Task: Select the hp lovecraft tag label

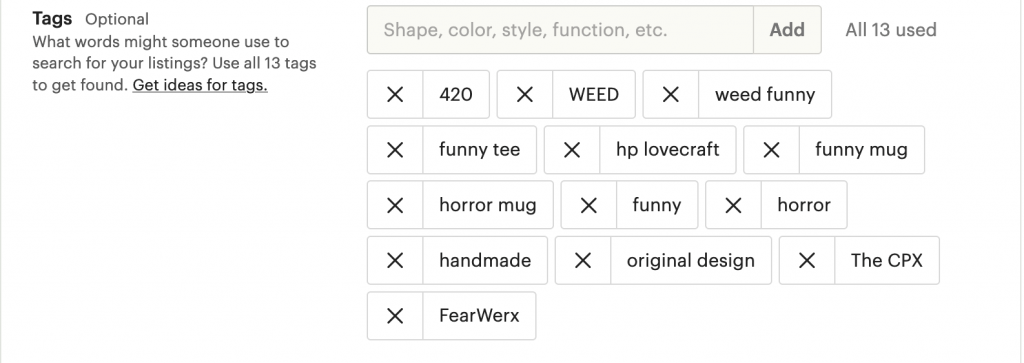Action: tap(667, 150)
